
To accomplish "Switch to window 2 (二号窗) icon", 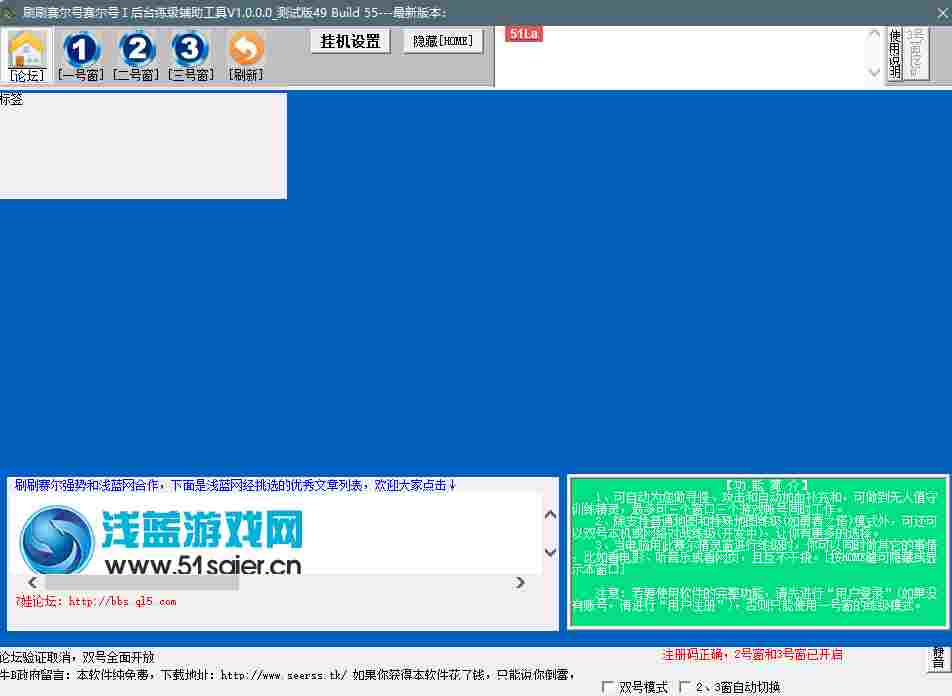I will click(137, 55).
